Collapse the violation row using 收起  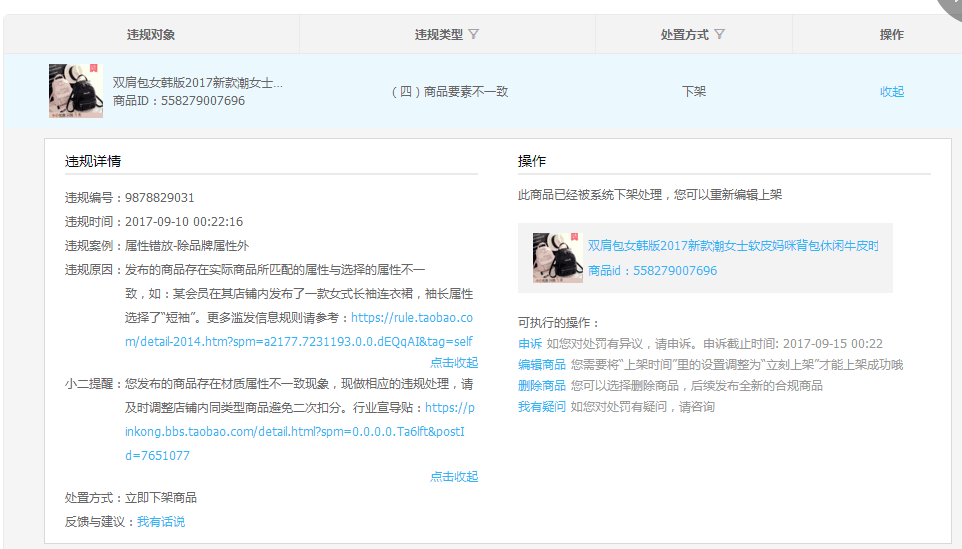[x=892, y=91]
